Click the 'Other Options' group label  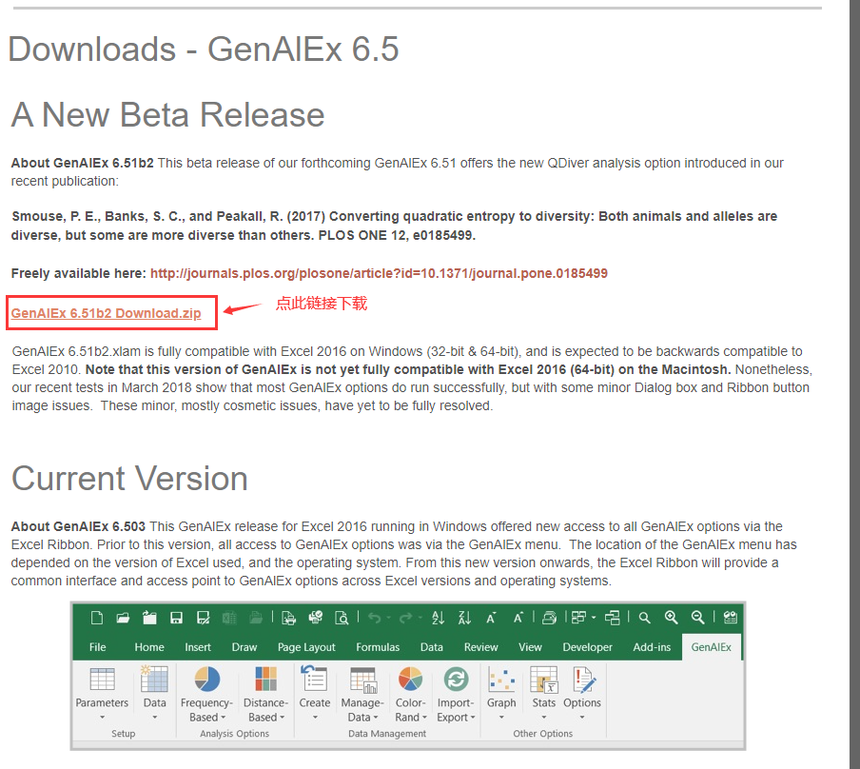[543, 733]
